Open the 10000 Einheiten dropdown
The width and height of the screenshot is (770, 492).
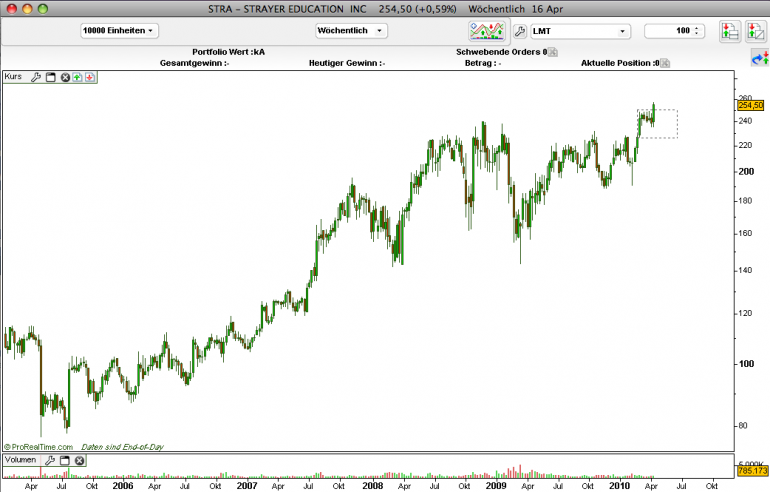pos(119,30)
